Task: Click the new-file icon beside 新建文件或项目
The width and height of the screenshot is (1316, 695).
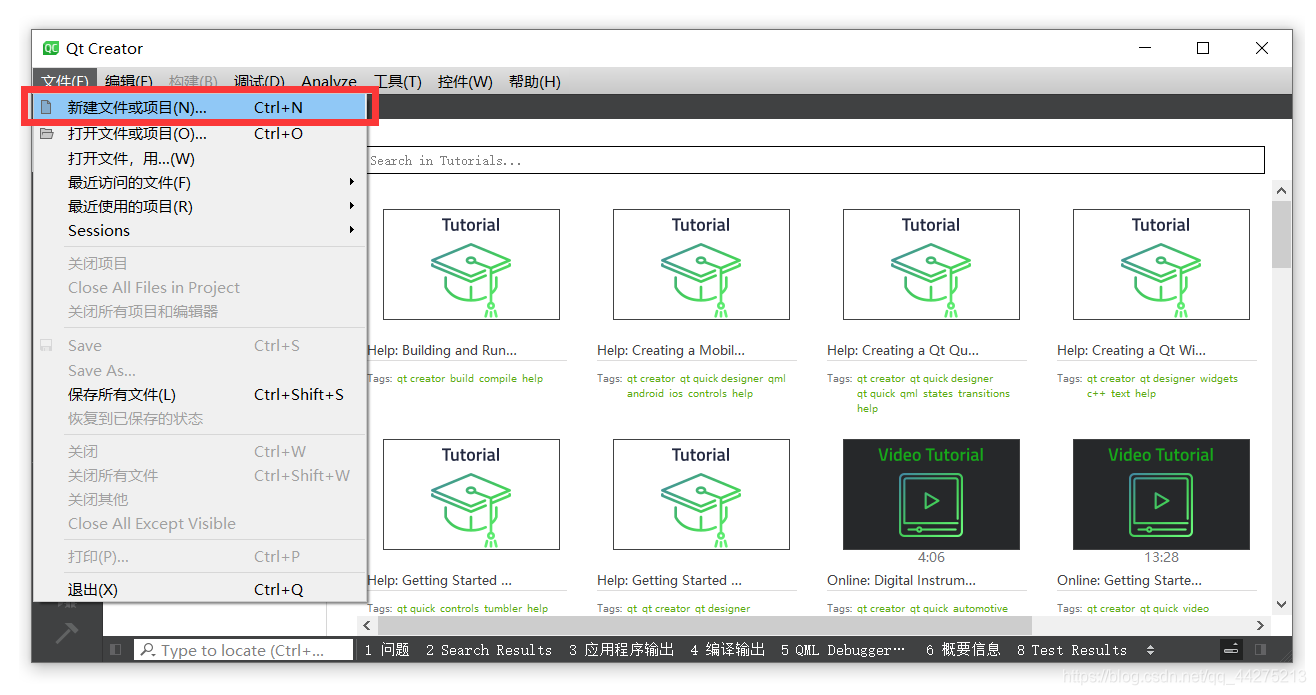Action: coord(46,108)
